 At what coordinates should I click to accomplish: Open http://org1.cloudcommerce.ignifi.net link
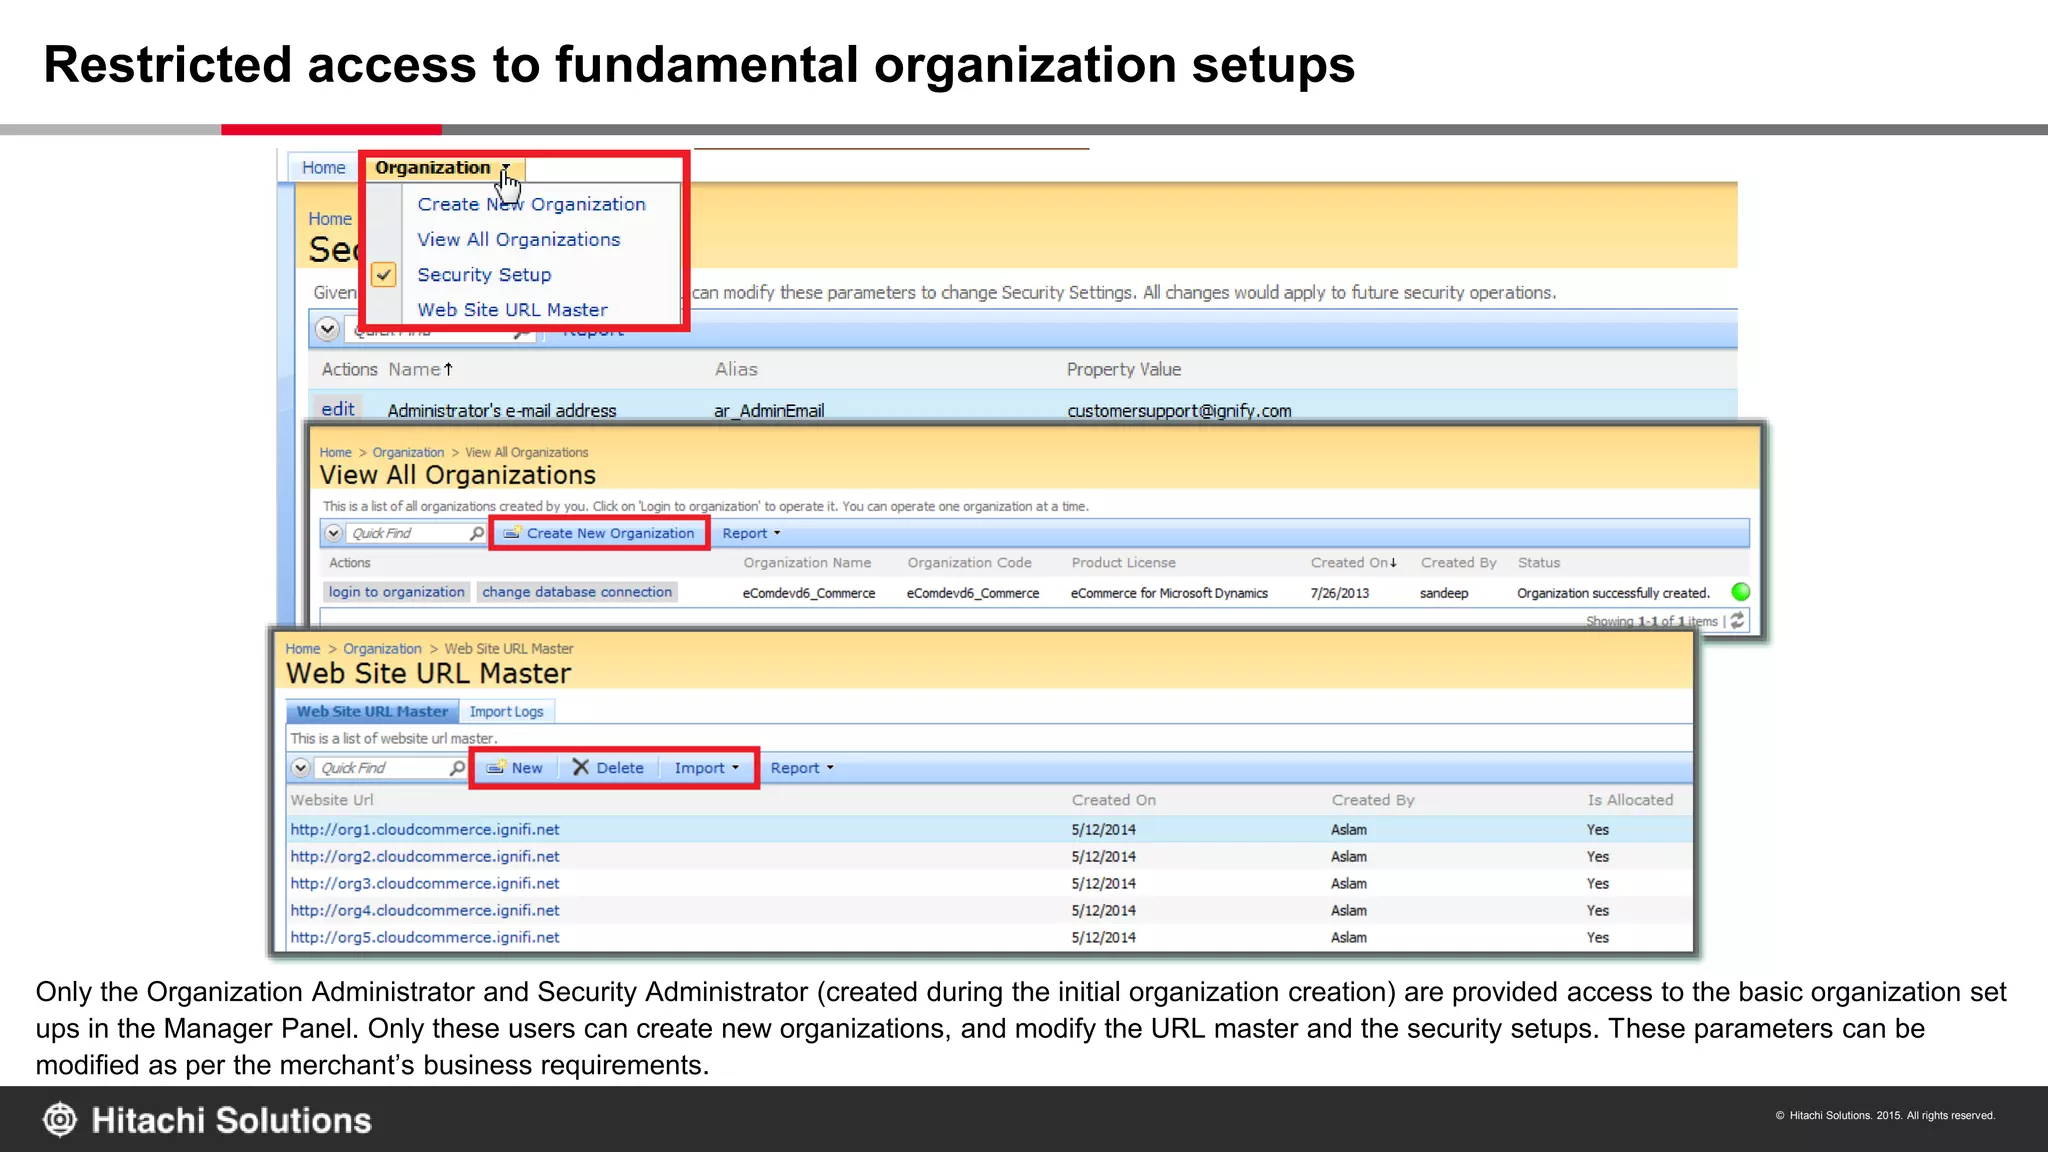tap(425, 829)
